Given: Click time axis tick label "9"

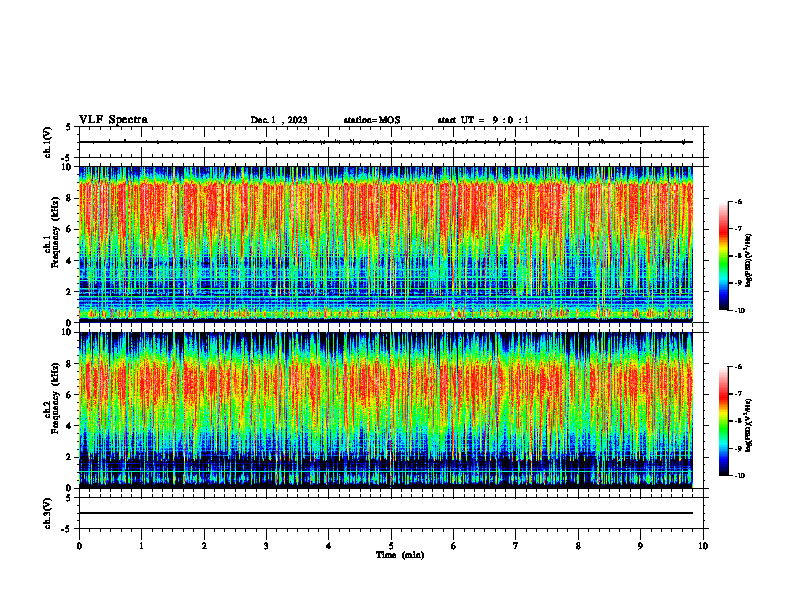Looking at the screenshot, I should point(640,546).
